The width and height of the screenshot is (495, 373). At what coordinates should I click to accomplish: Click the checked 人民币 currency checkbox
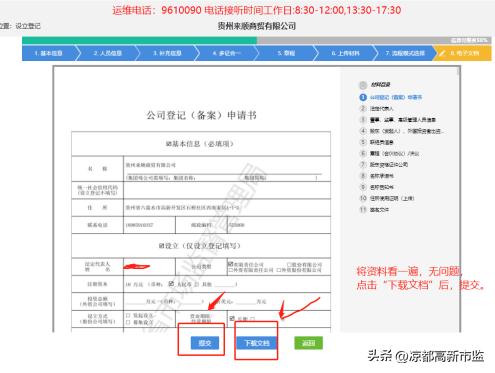coord(171,284)
